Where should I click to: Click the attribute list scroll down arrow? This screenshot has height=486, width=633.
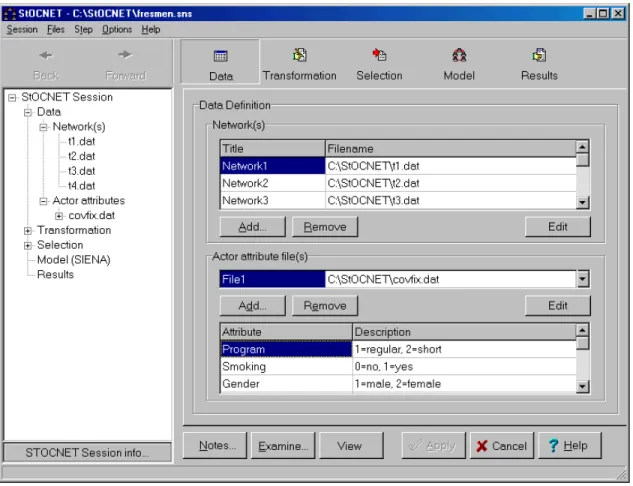point(582,386)
